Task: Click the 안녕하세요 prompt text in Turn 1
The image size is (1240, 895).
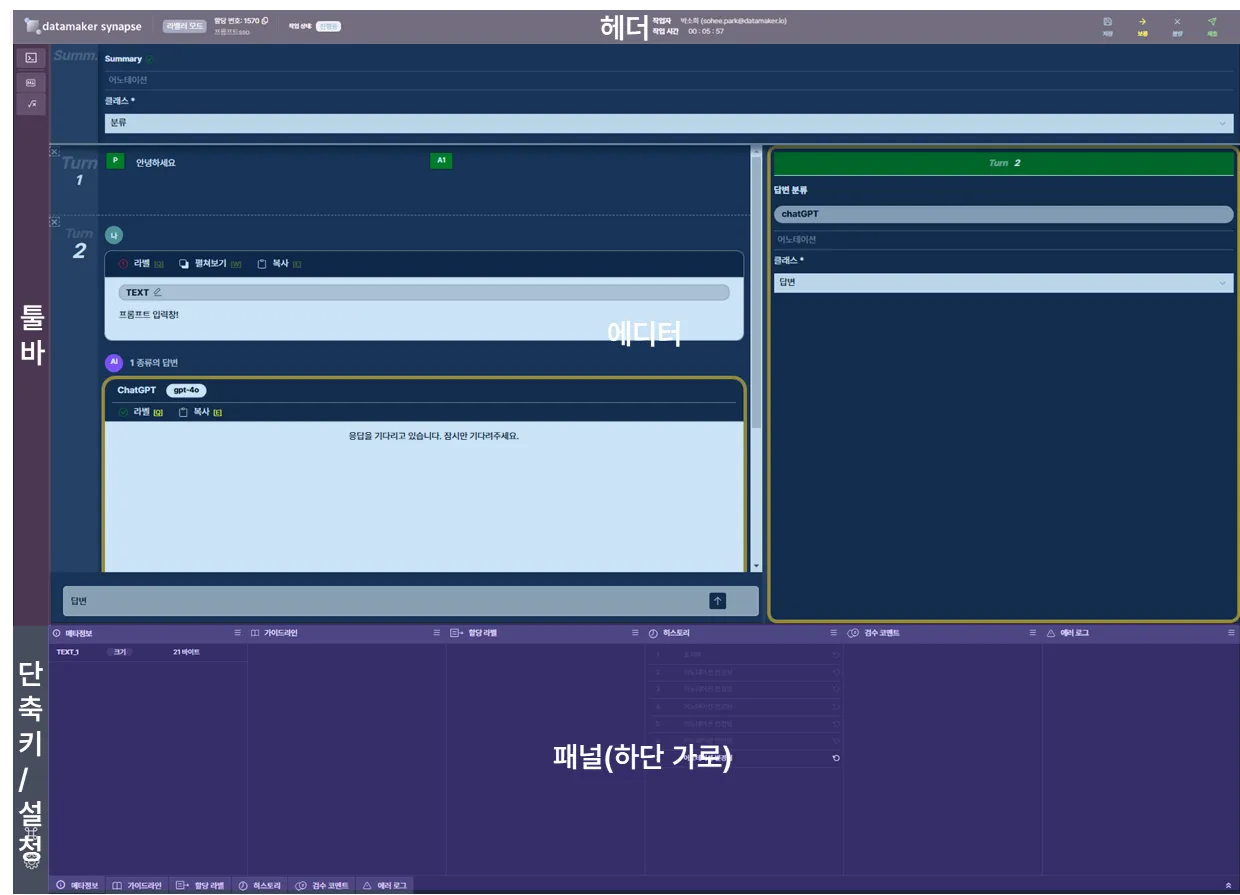Action: click(x=155, y=162)
